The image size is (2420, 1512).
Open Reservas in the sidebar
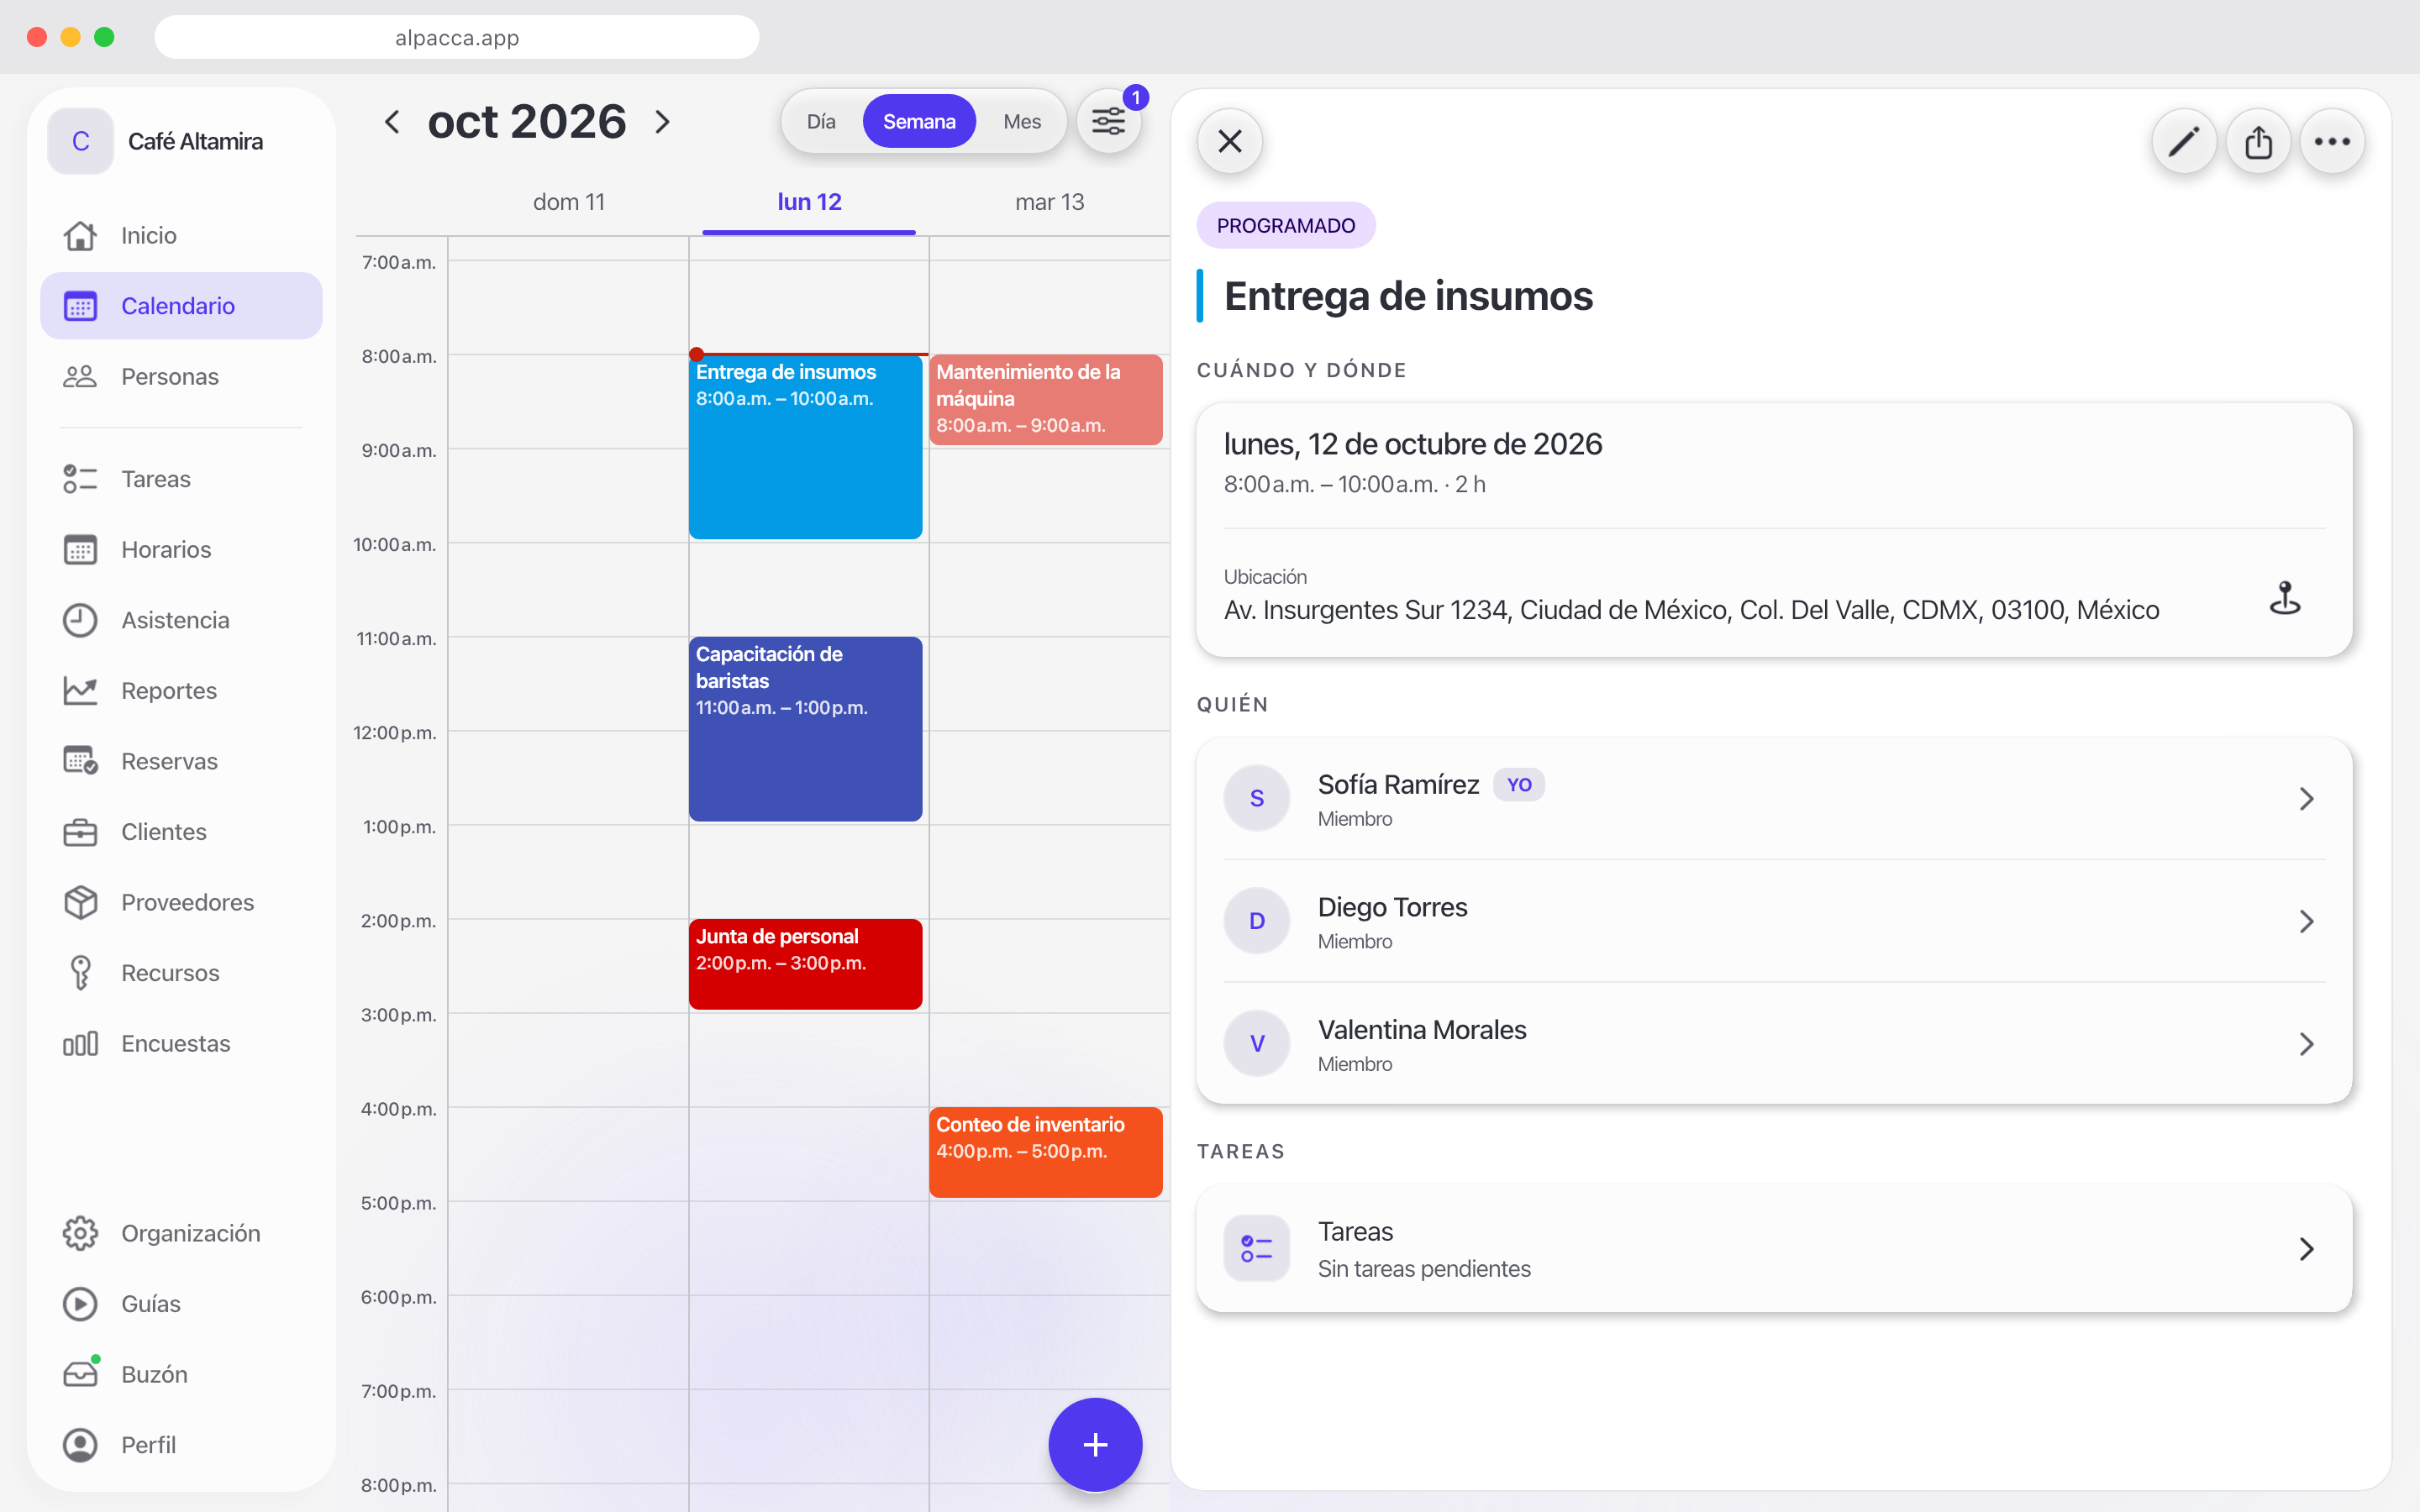tap(181, 761)
